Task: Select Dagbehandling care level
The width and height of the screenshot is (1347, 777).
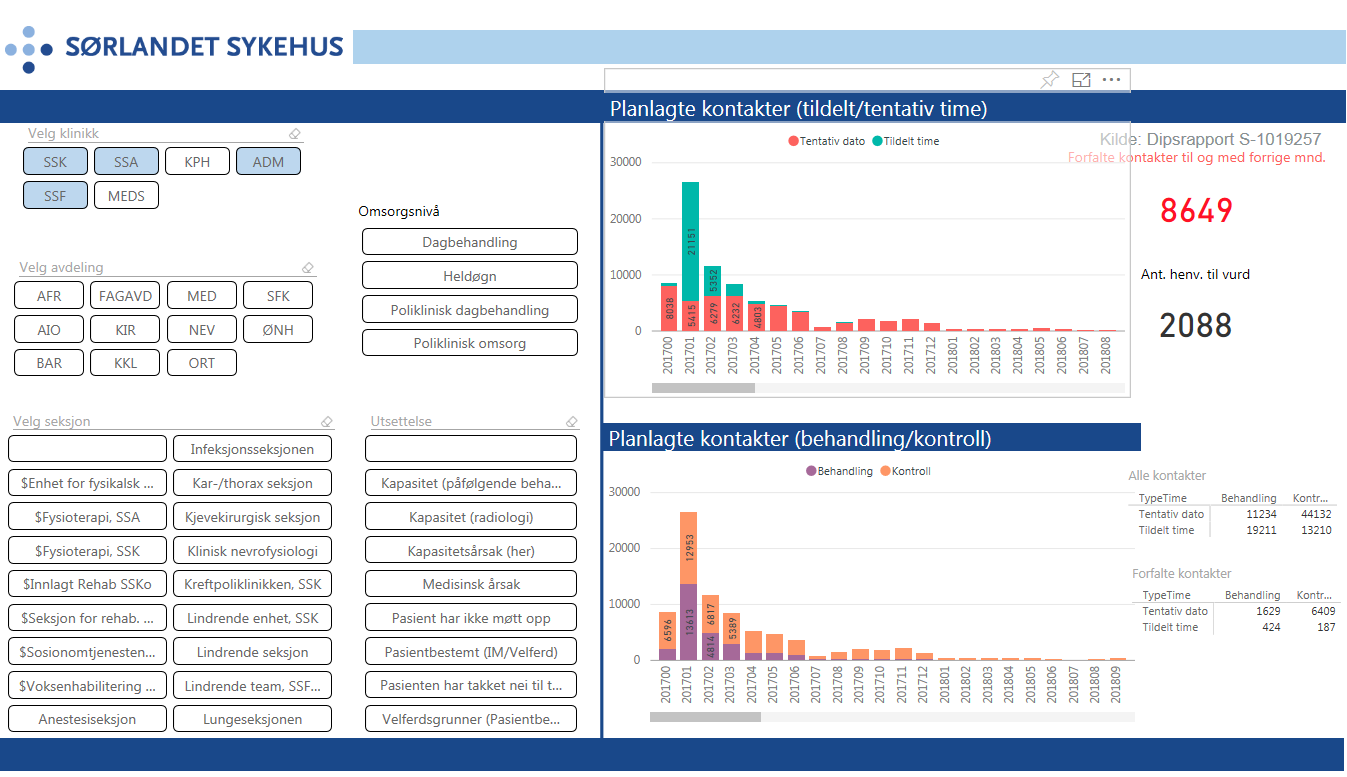Action: pyautogui.click(x=470, y=242)
